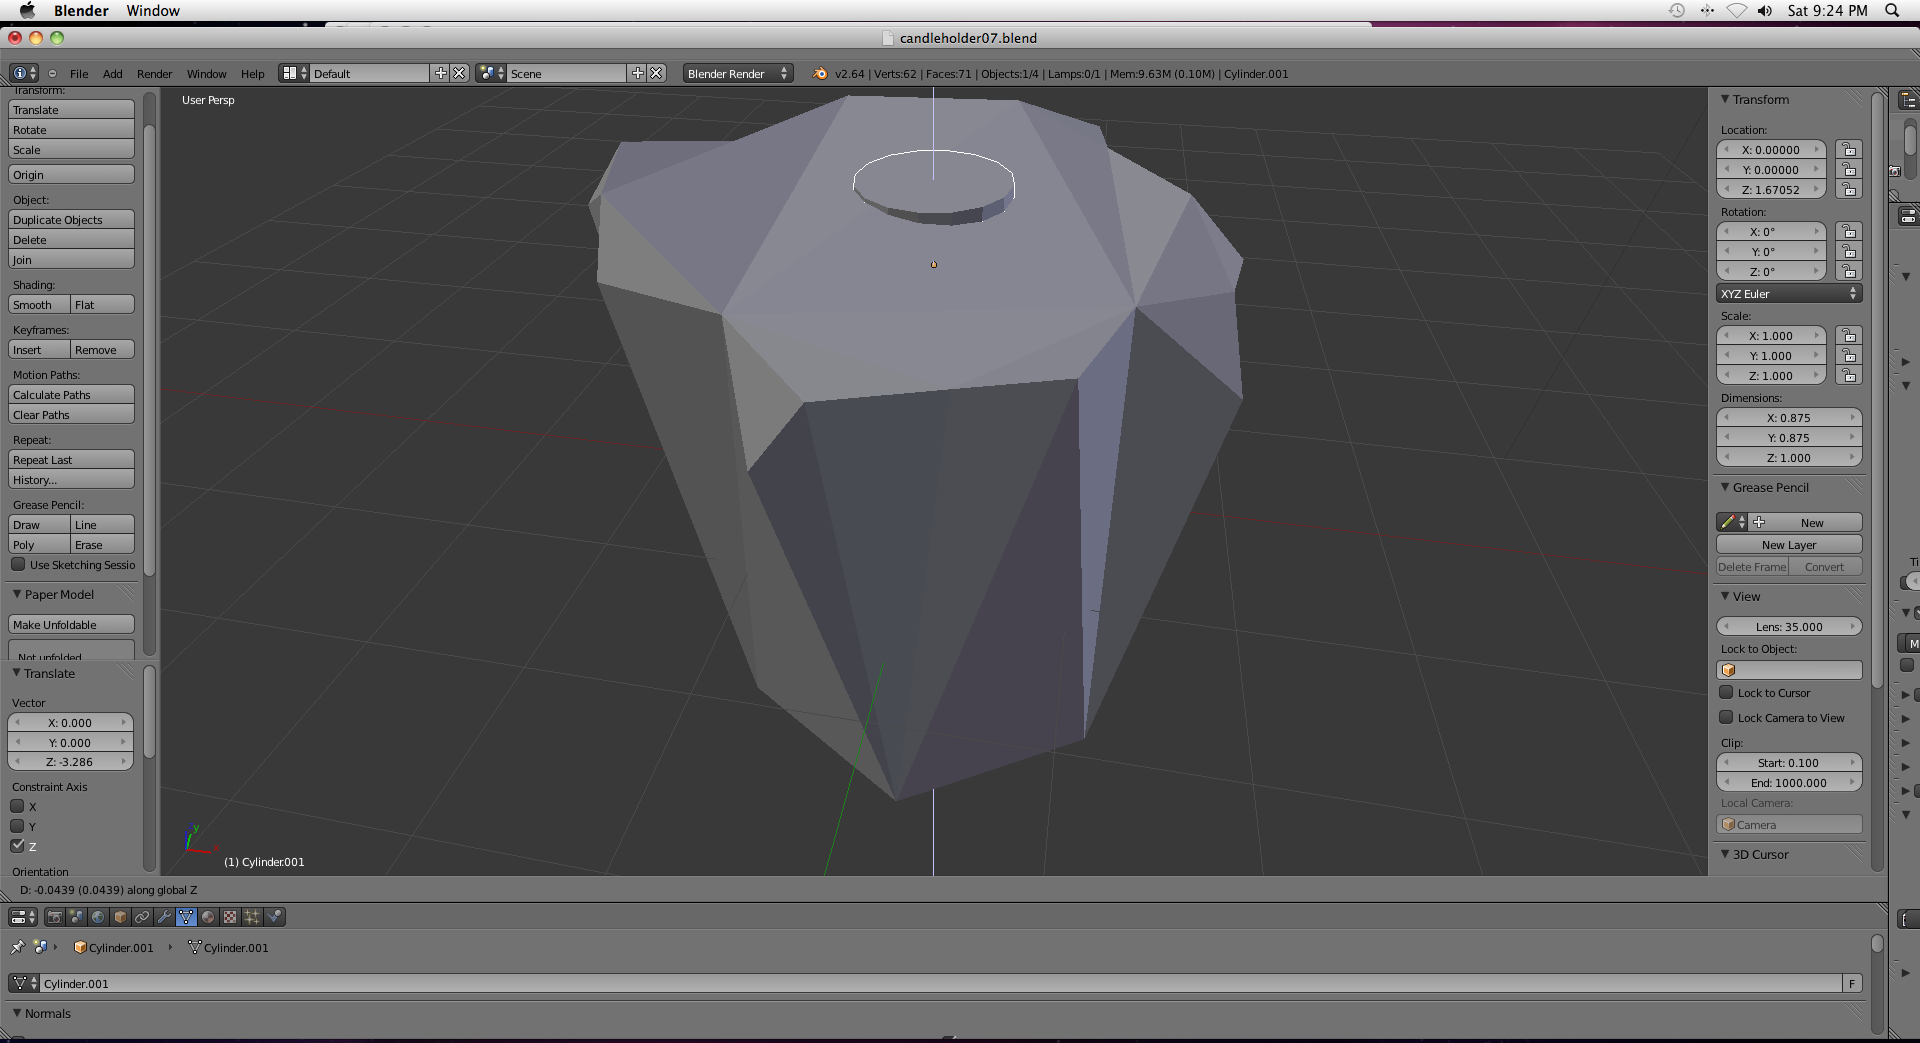
Task: Open the Render properties camera tab
Action: tap(55, 917)
